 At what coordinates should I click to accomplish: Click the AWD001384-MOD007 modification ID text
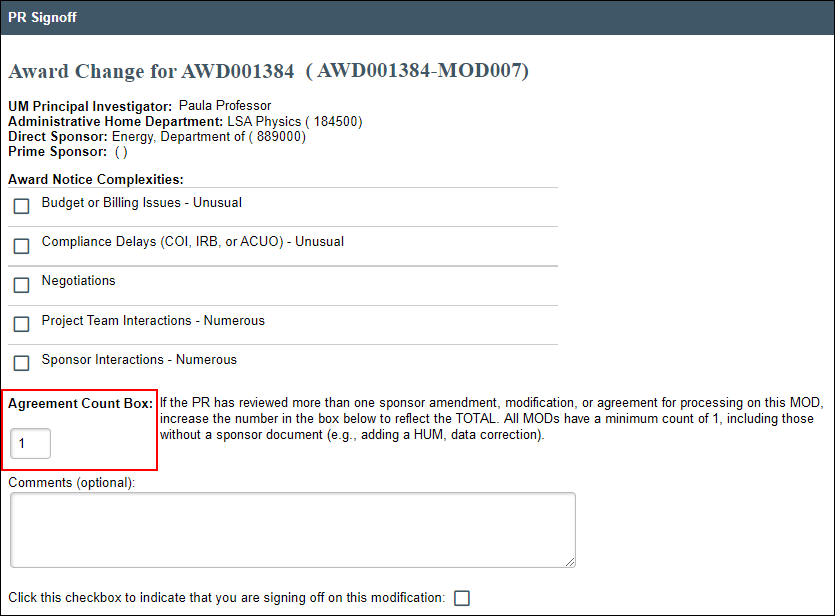417,72
